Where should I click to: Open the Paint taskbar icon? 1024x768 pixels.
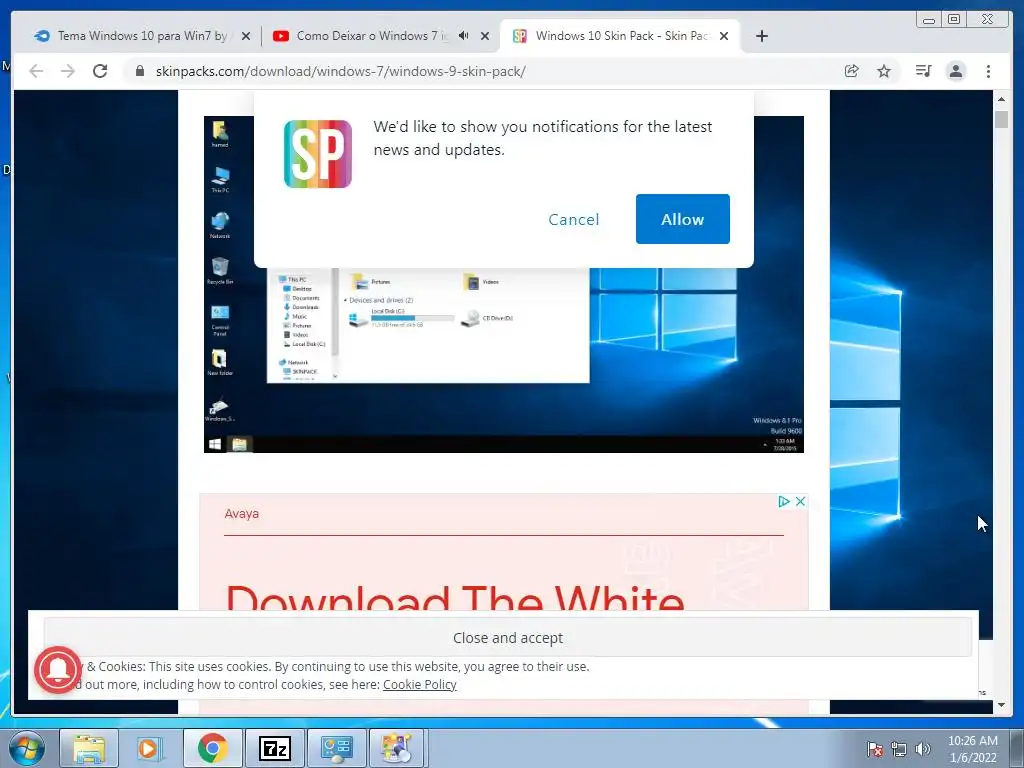(x=397, y=748)
